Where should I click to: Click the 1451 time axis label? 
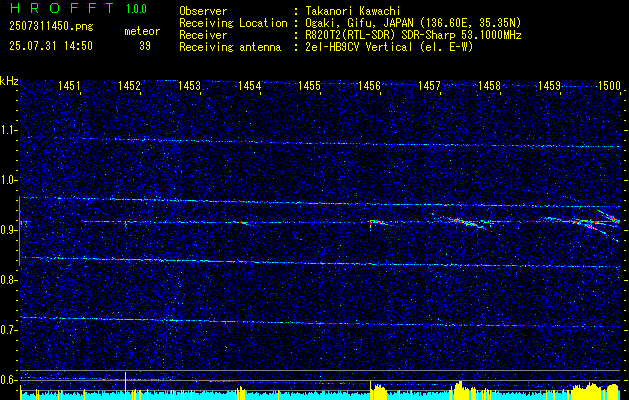(69, 85)
